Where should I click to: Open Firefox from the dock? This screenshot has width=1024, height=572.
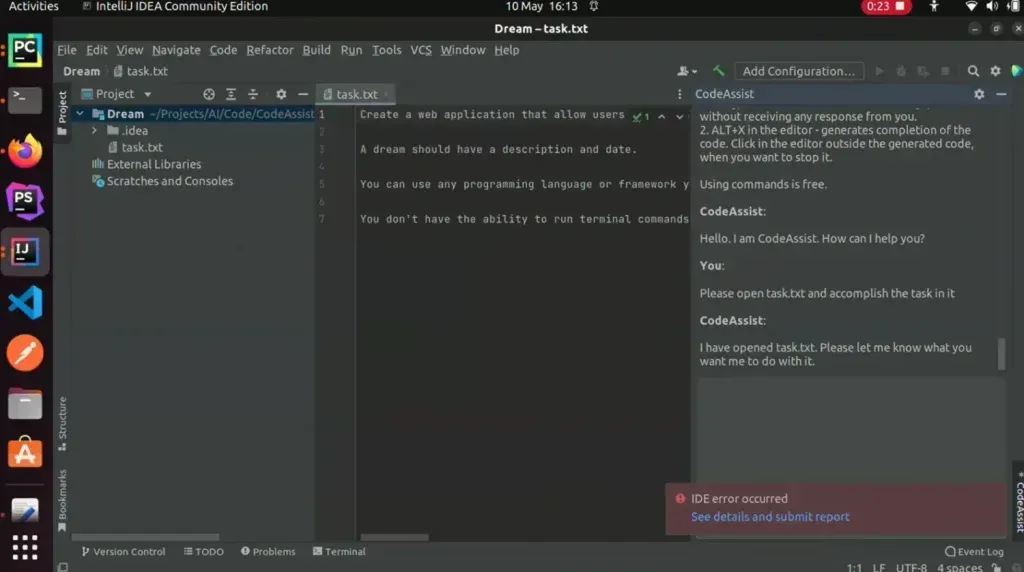tap(25, 151)
